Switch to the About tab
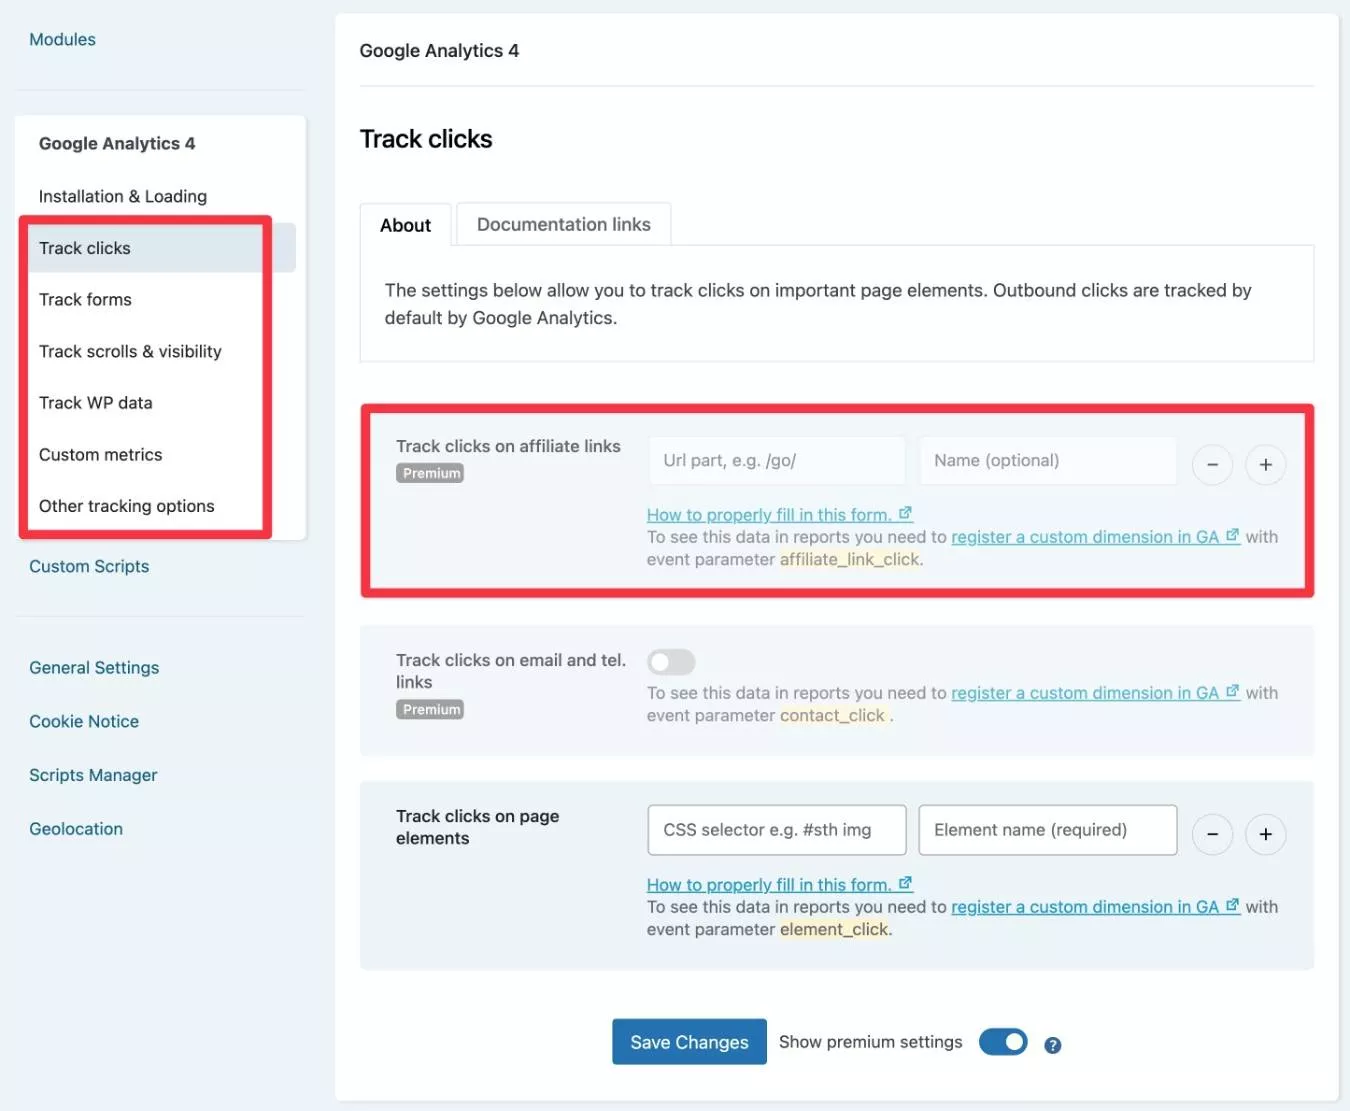This screenshot has height=1111, width=1350. 405,225
